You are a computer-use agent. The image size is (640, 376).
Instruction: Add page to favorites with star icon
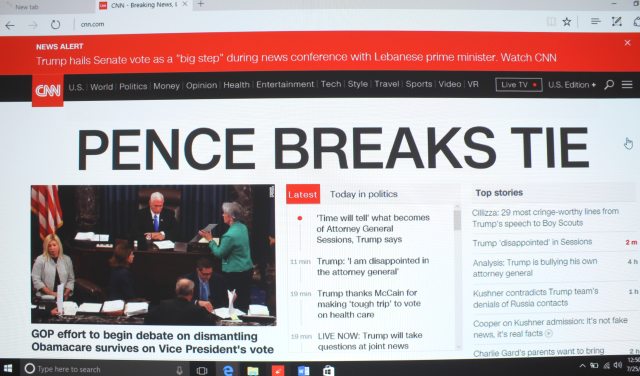click(x=567, y=22)
